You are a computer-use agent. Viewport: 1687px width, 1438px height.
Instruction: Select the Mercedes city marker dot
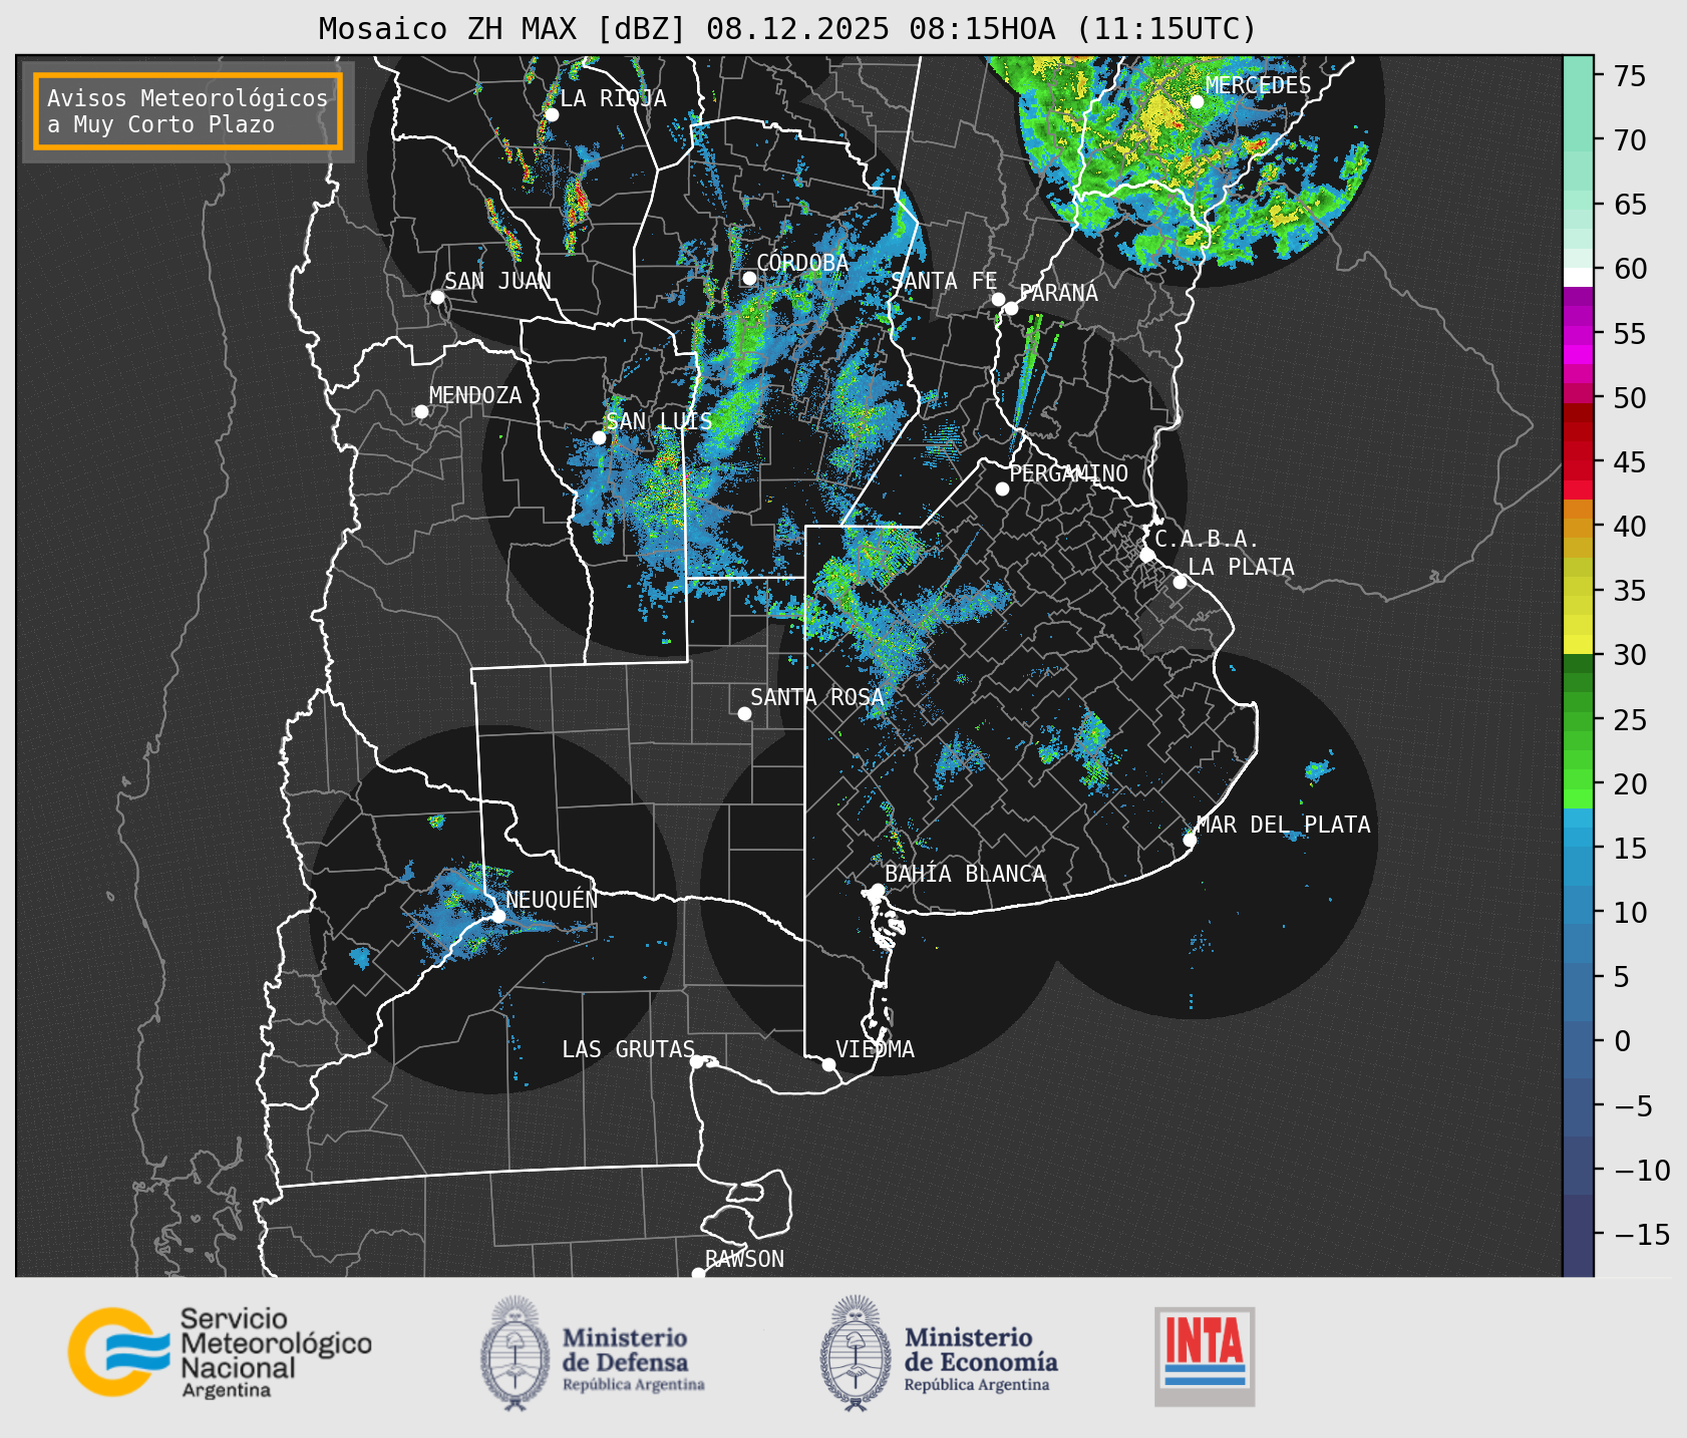(1197, 101)
